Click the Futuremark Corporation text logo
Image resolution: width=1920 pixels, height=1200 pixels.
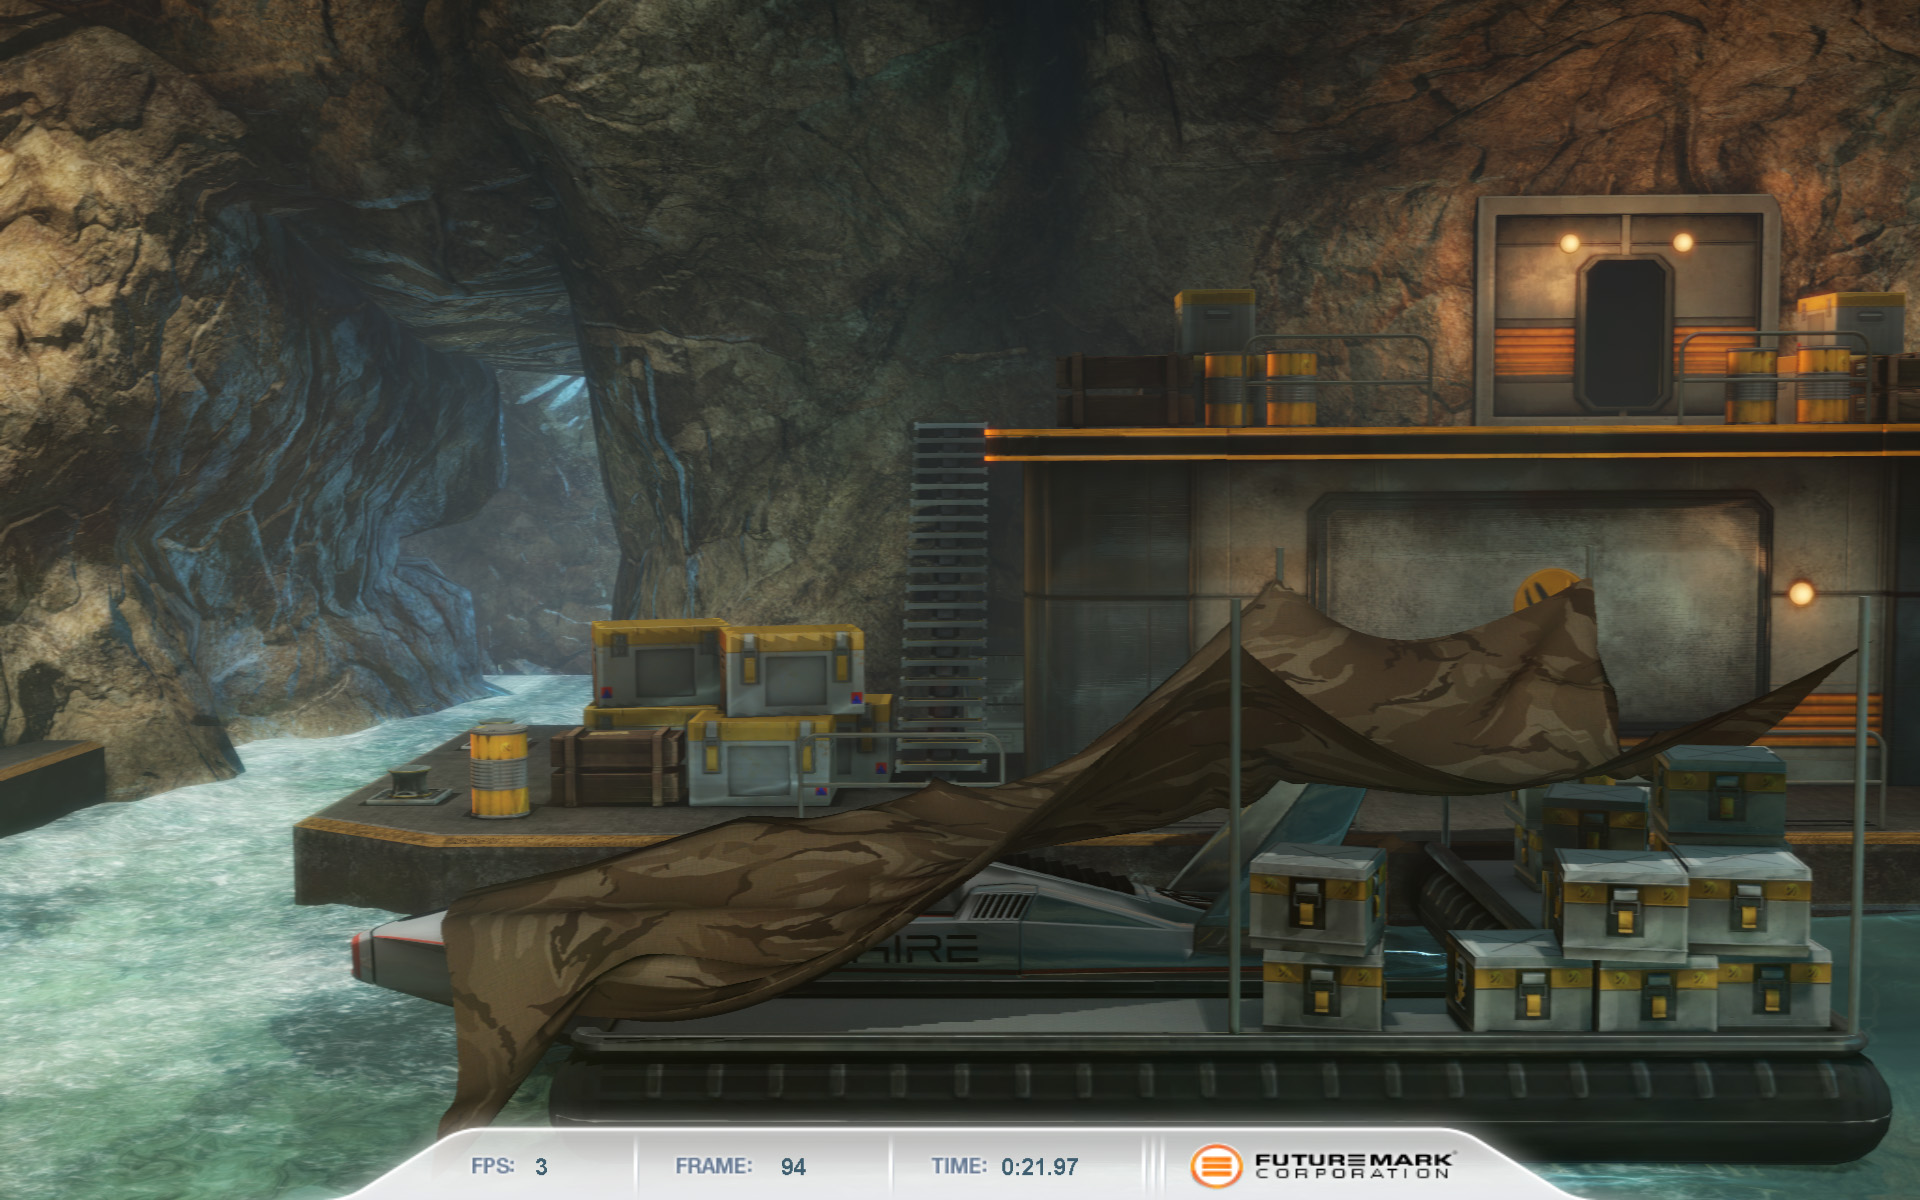coord(1354,1166)
